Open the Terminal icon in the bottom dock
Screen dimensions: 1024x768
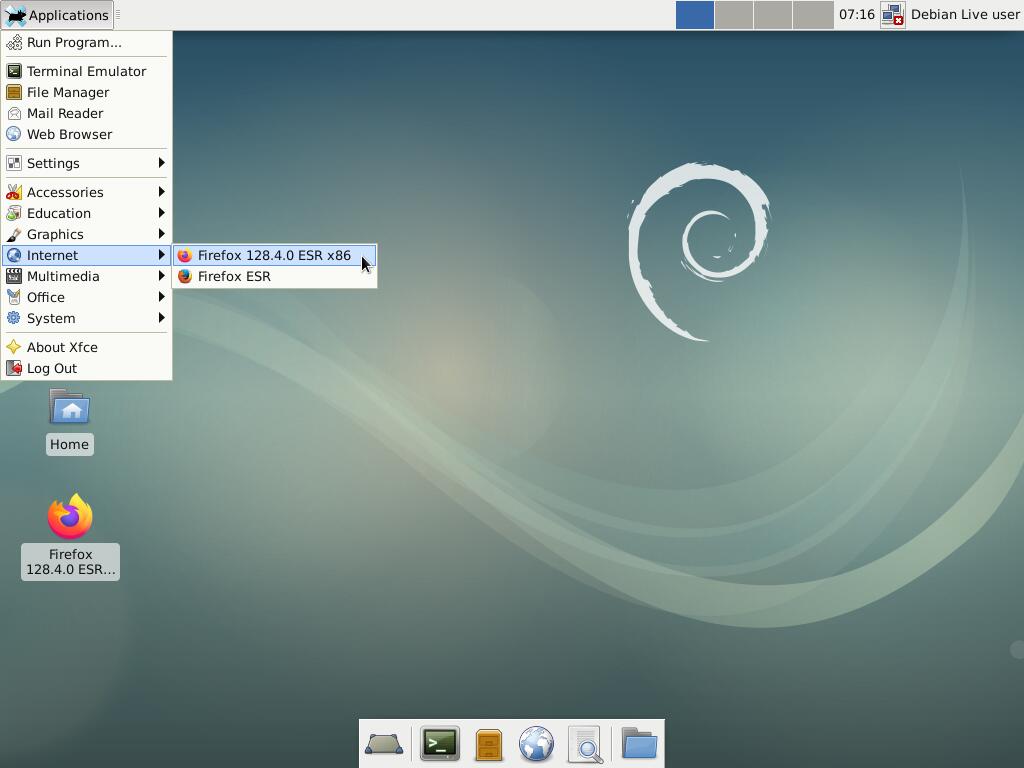pyautogui.click(x=439, y=744)
